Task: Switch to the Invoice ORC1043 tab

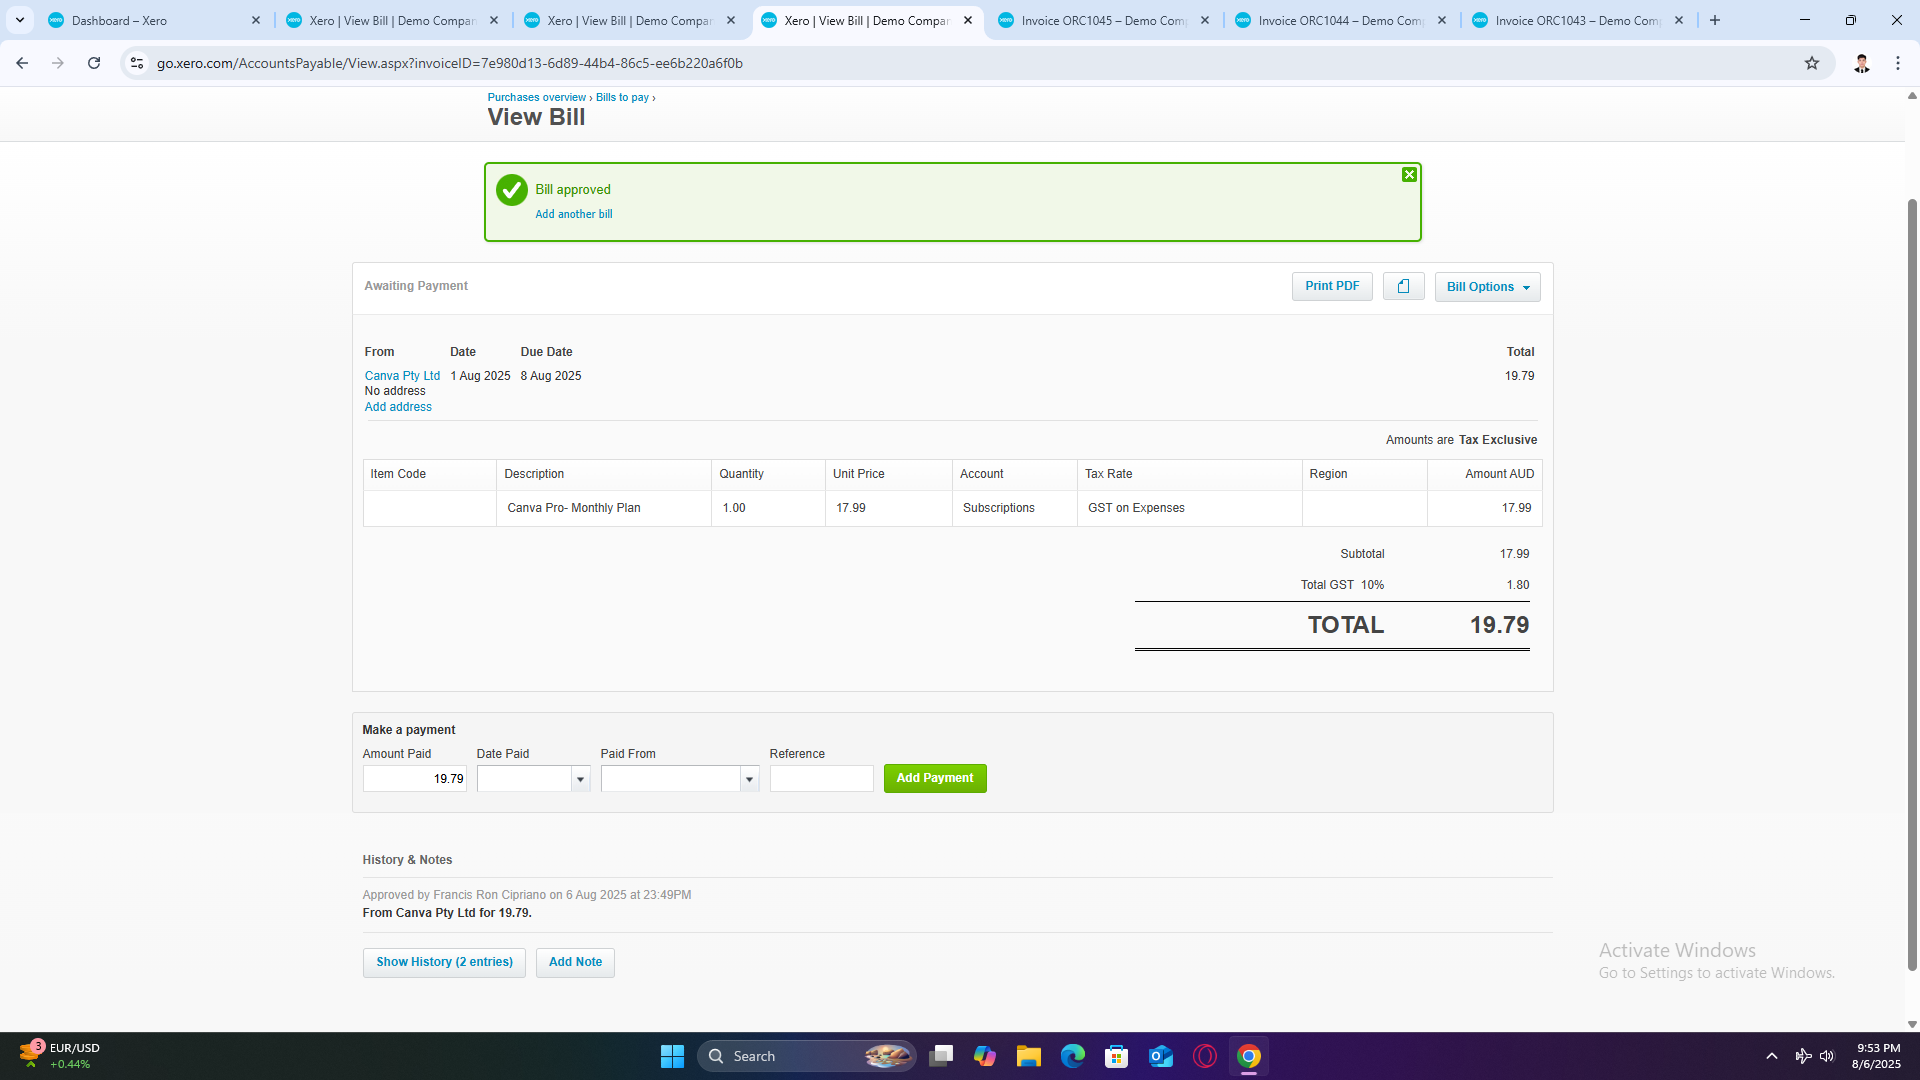Action: pyautogui.click(x=1578, y=20)
